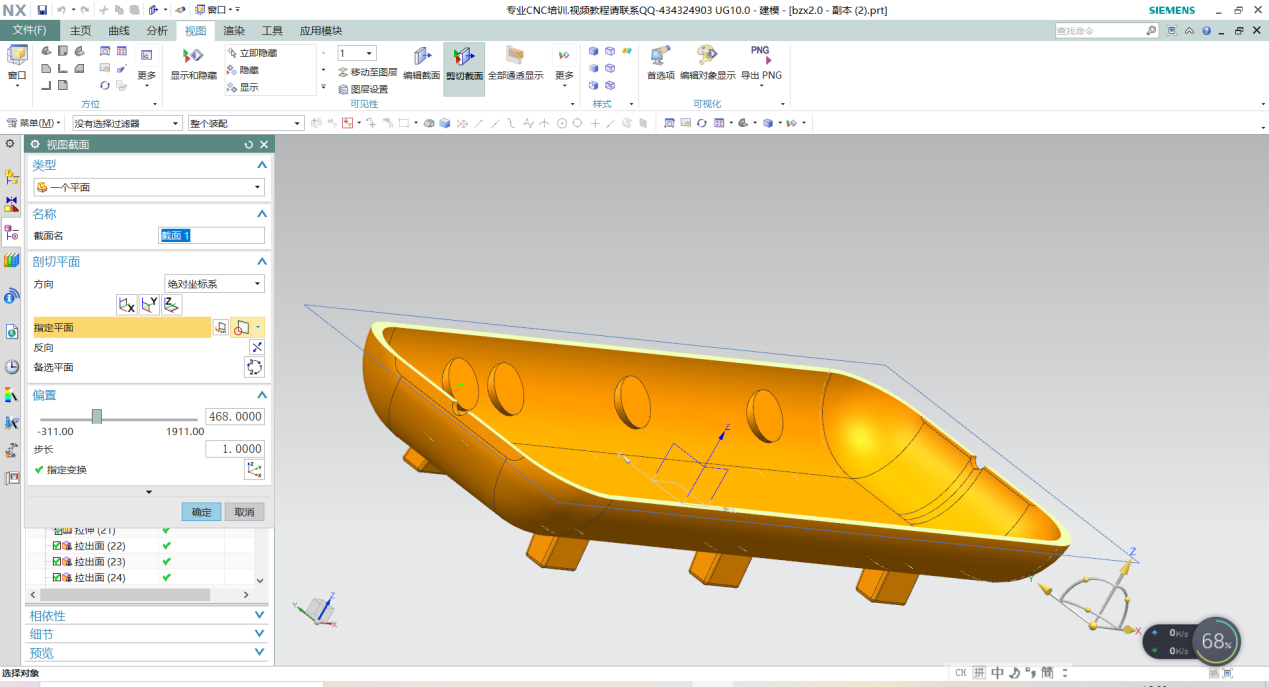Open the 文件(F) menu

(x=29, y=31)
